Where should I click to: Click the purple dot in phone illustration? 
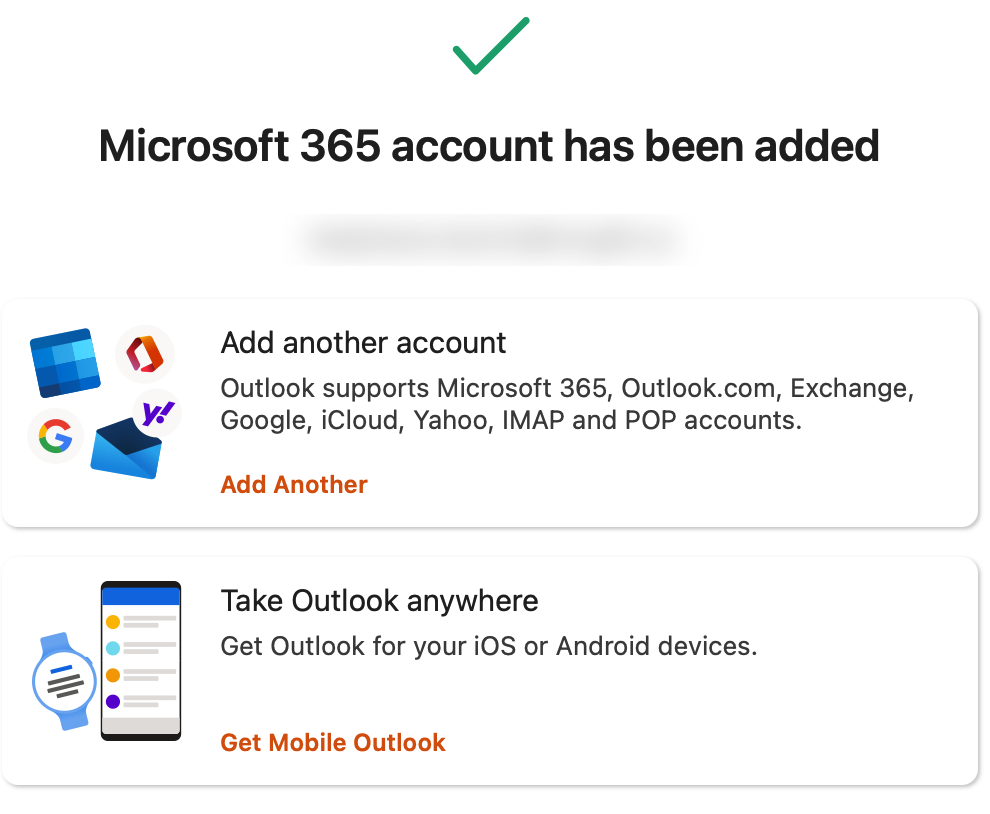[113, 701]
